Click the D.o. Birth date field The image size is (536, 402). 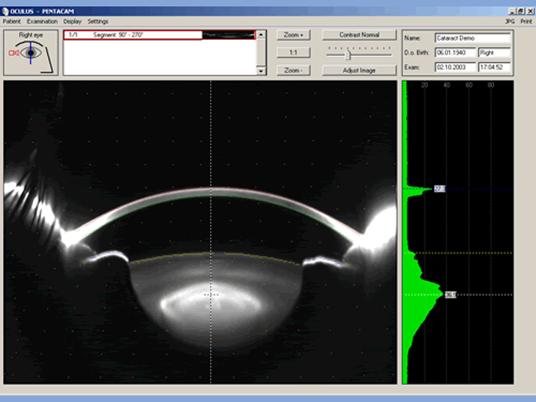pyautogui.click(x=455, y=53)
